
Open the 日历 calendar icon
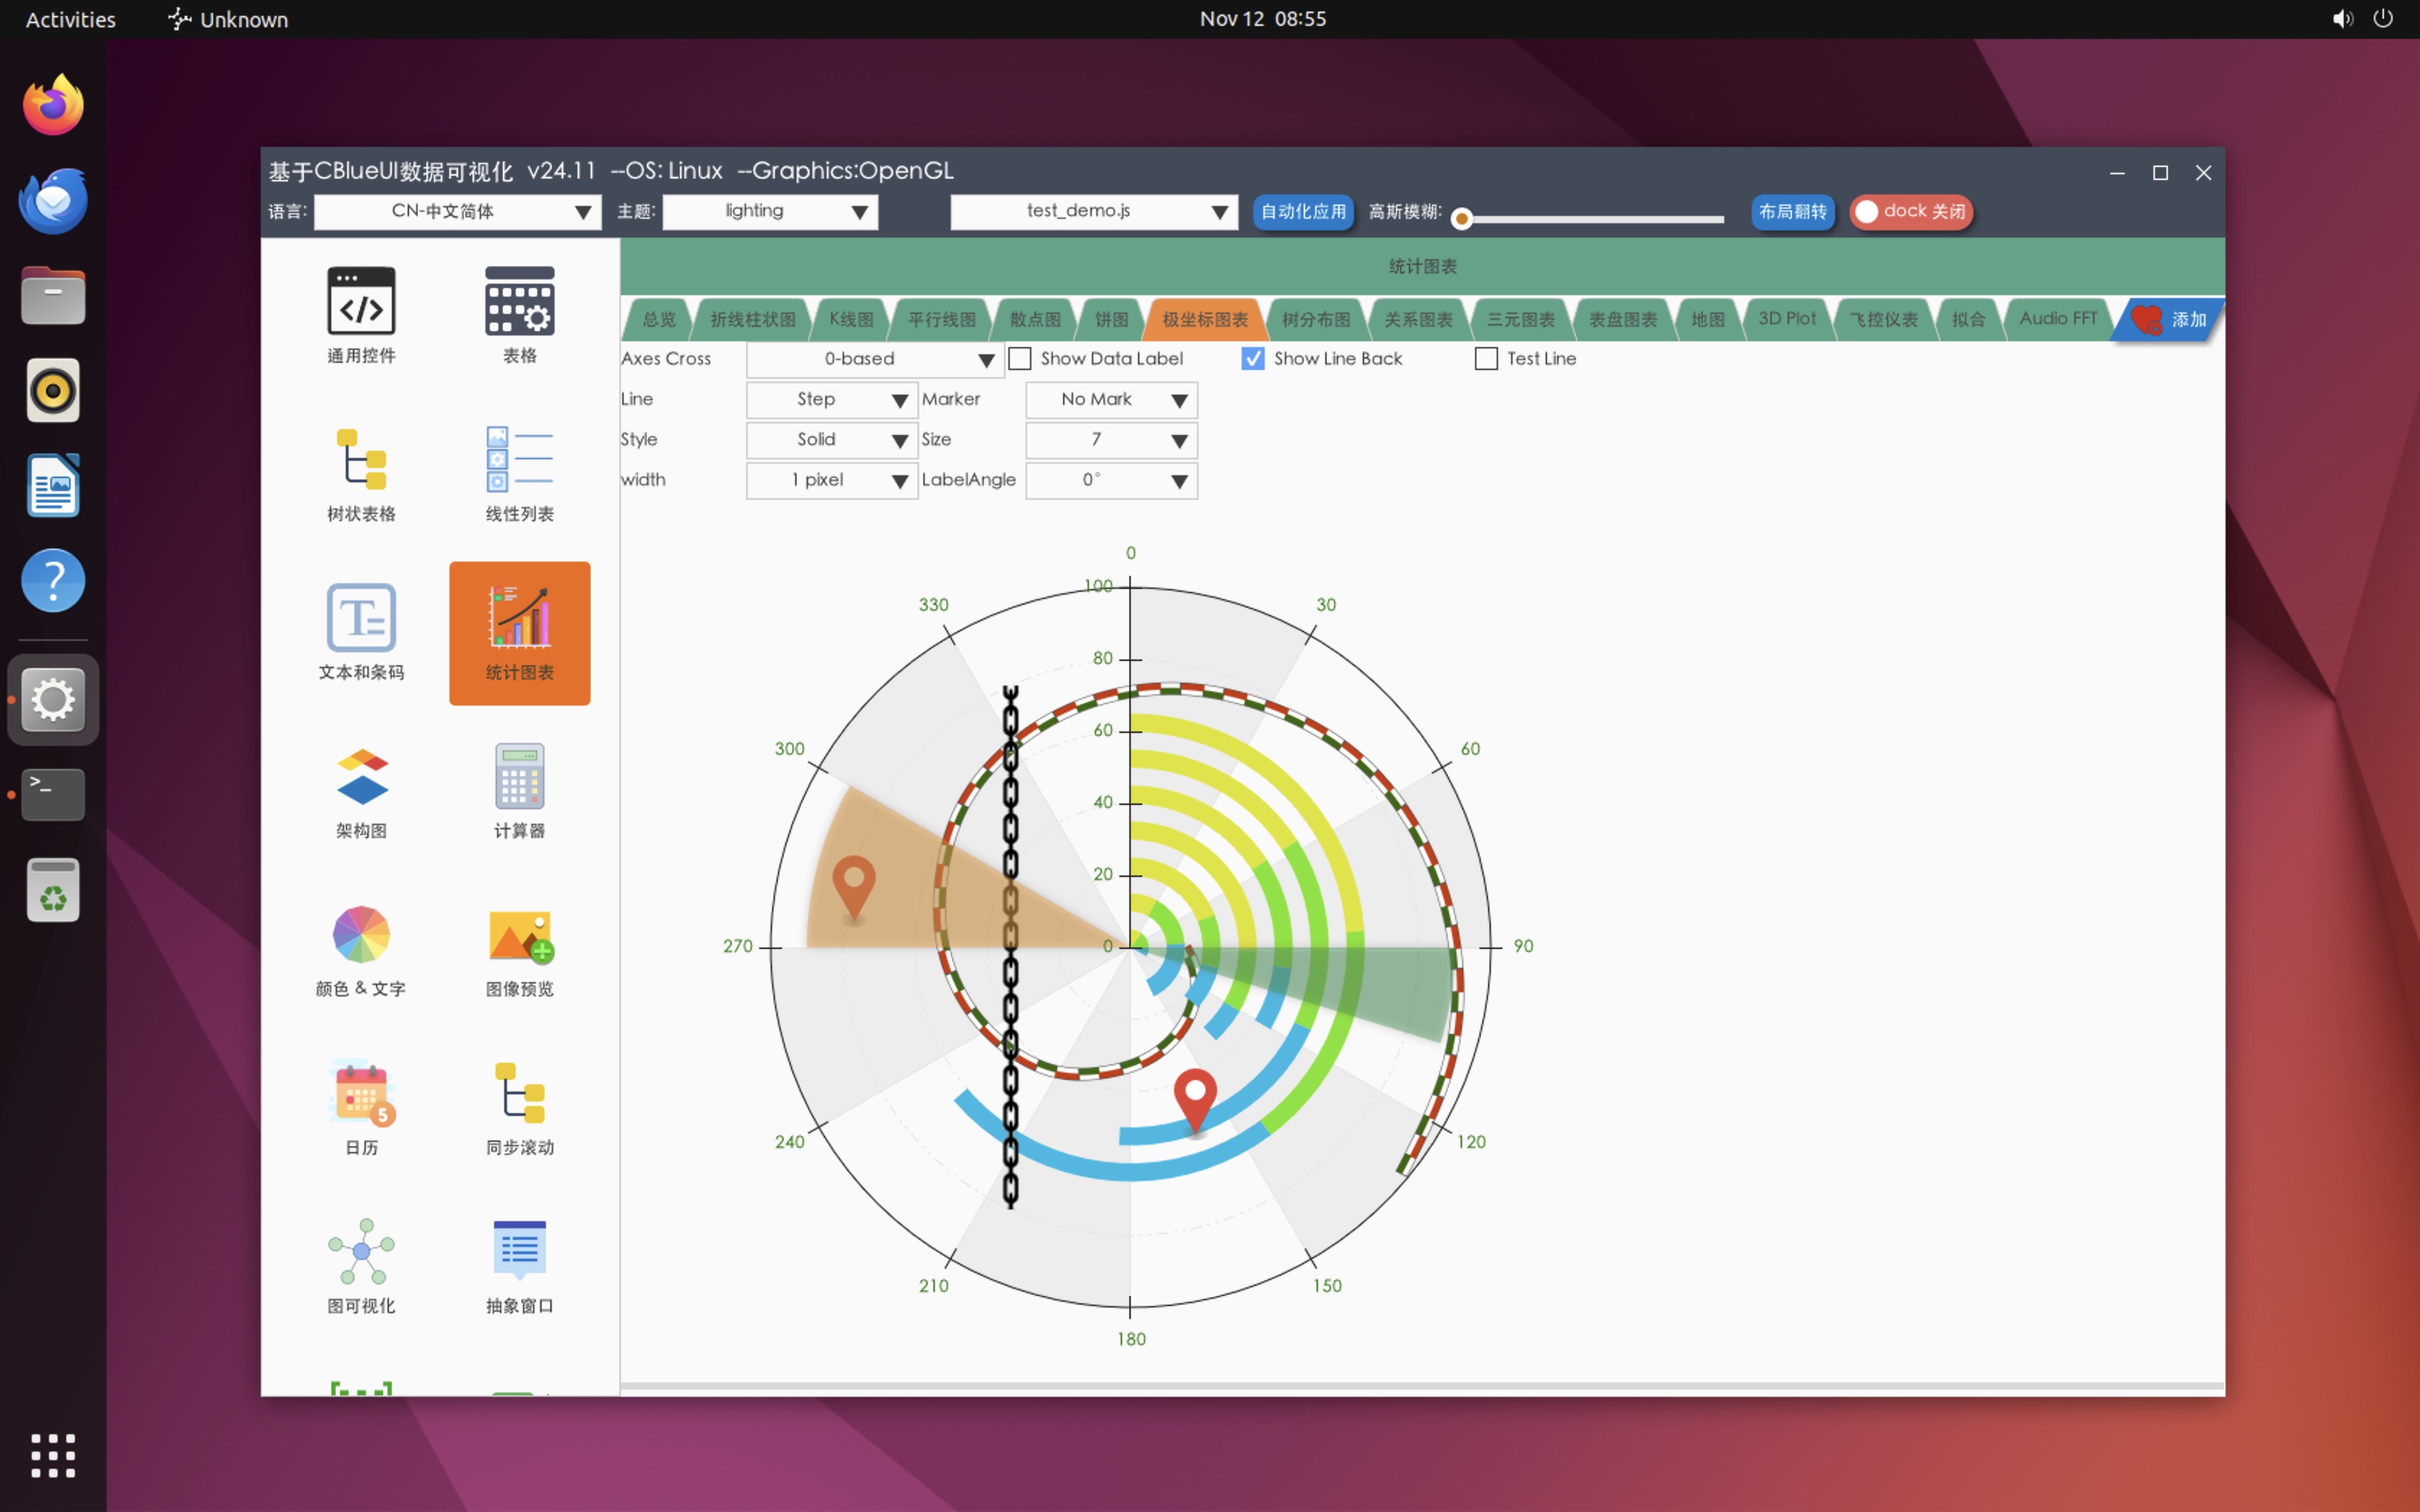click(361, 1094)
